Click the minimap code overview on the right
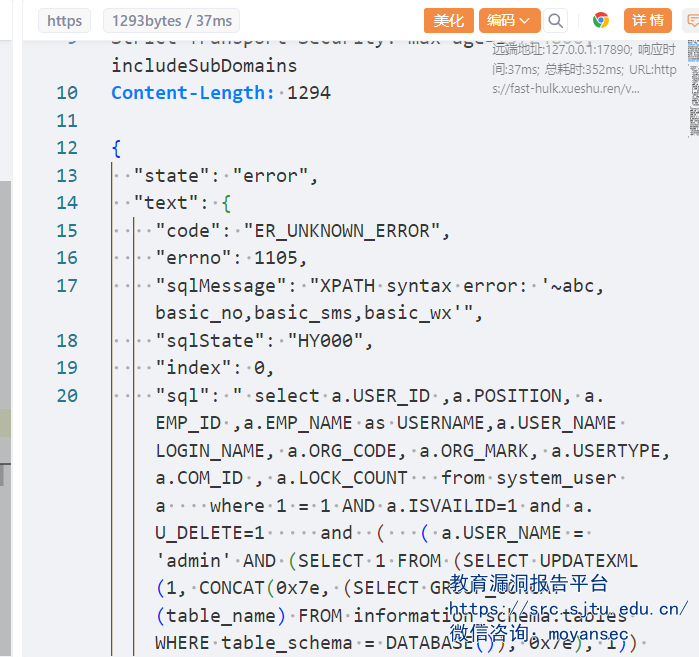Screen dimensions: 699x657 point(694,87)
